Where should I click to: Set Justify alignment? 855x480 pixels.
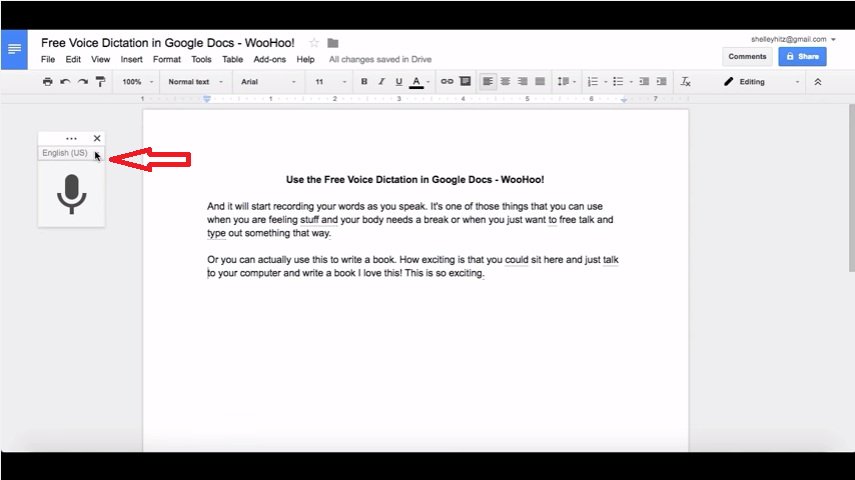(x=540, y=82)
